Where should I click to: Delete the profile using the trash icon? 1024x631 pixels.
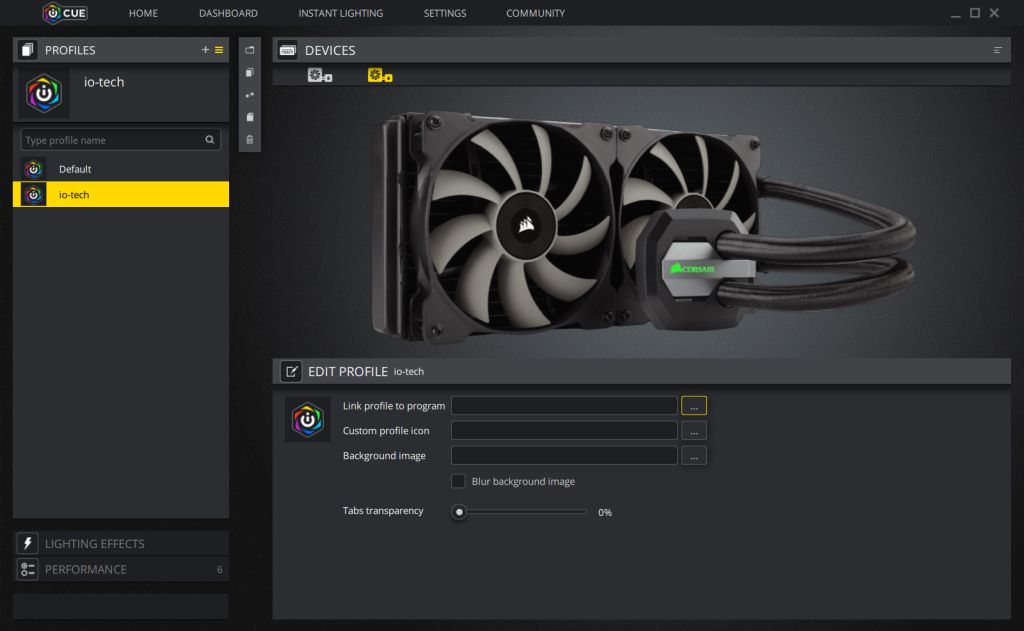[x=249, y=140]
